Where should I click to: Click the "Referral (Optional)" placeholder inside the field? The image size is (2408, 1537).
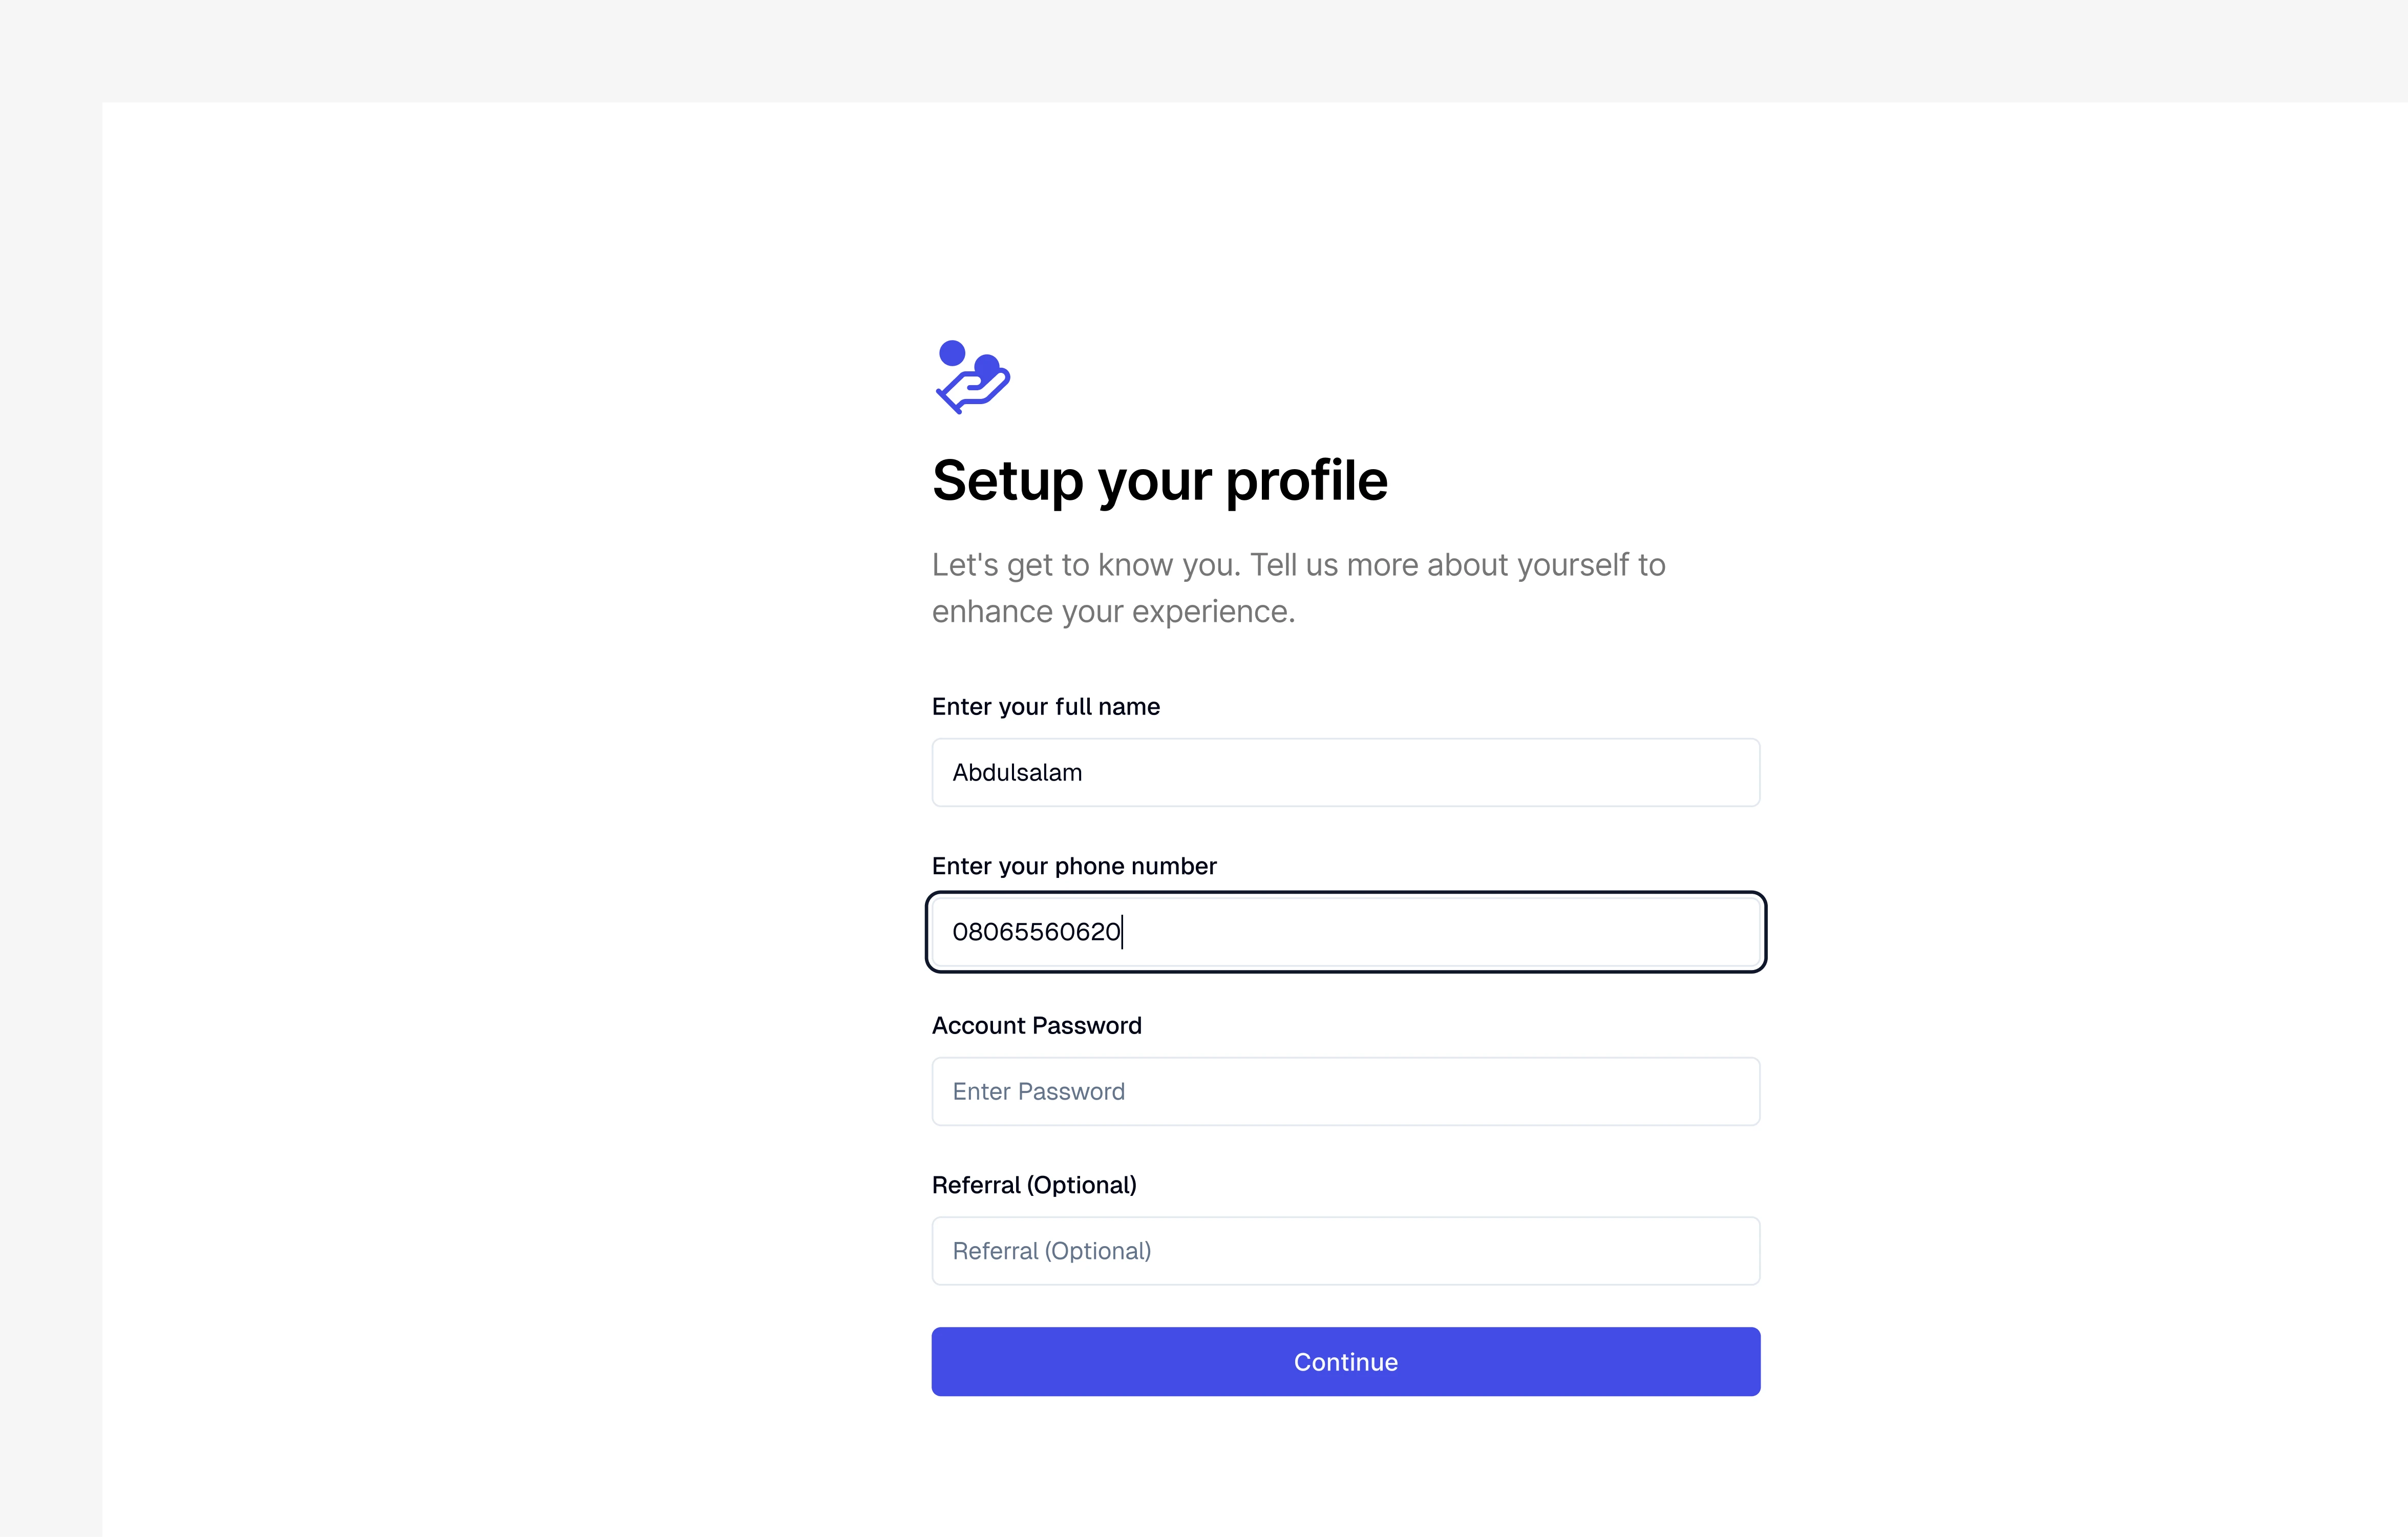click(x=1051, y=1251)
